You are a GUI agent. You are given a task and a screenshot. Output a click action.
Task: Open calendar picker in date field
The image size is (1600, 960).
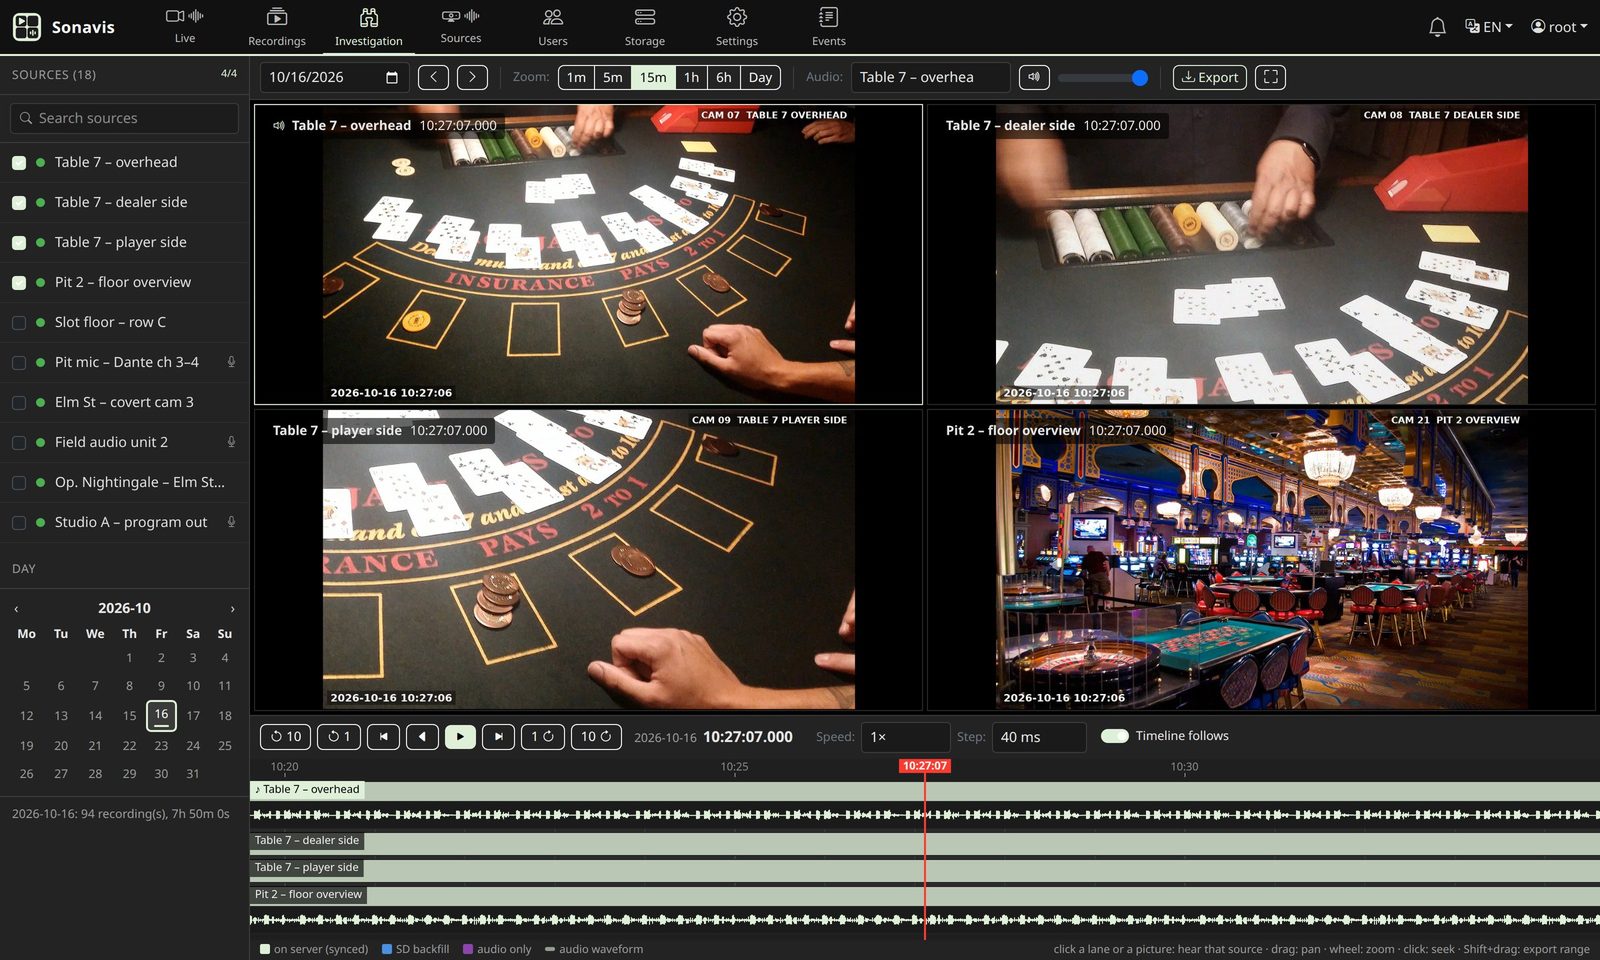(x=392, y=77)
